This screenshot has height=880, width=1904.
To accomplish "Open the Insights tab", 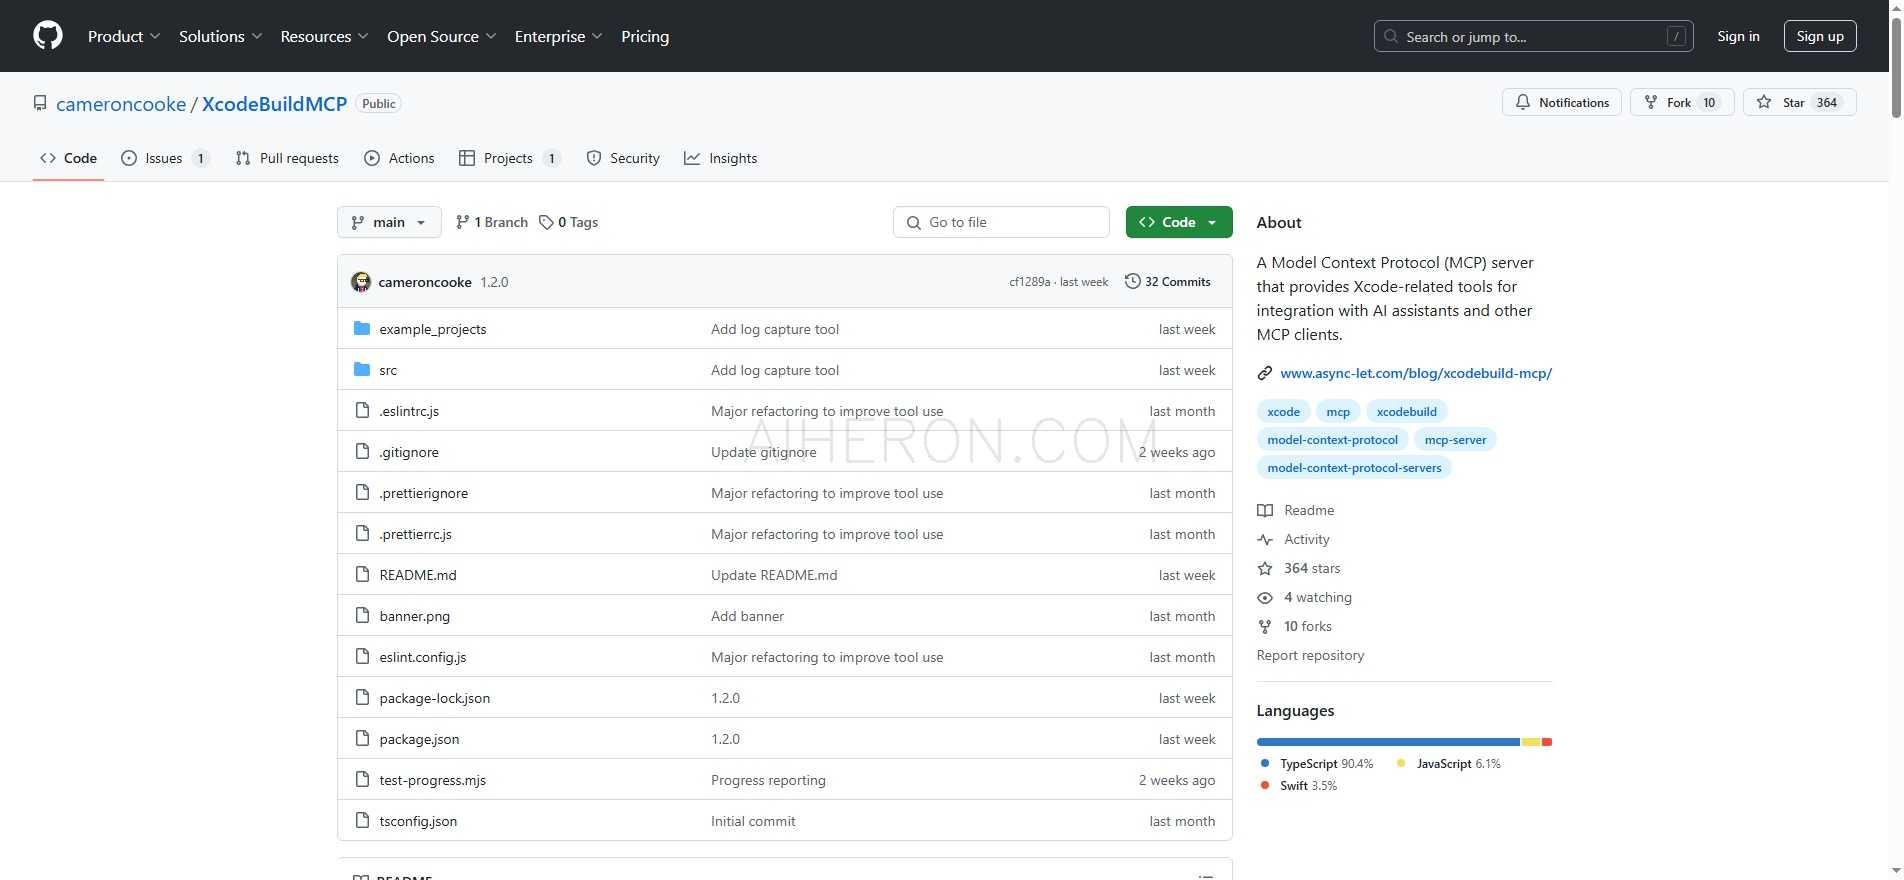I will [x=720, y=158].
